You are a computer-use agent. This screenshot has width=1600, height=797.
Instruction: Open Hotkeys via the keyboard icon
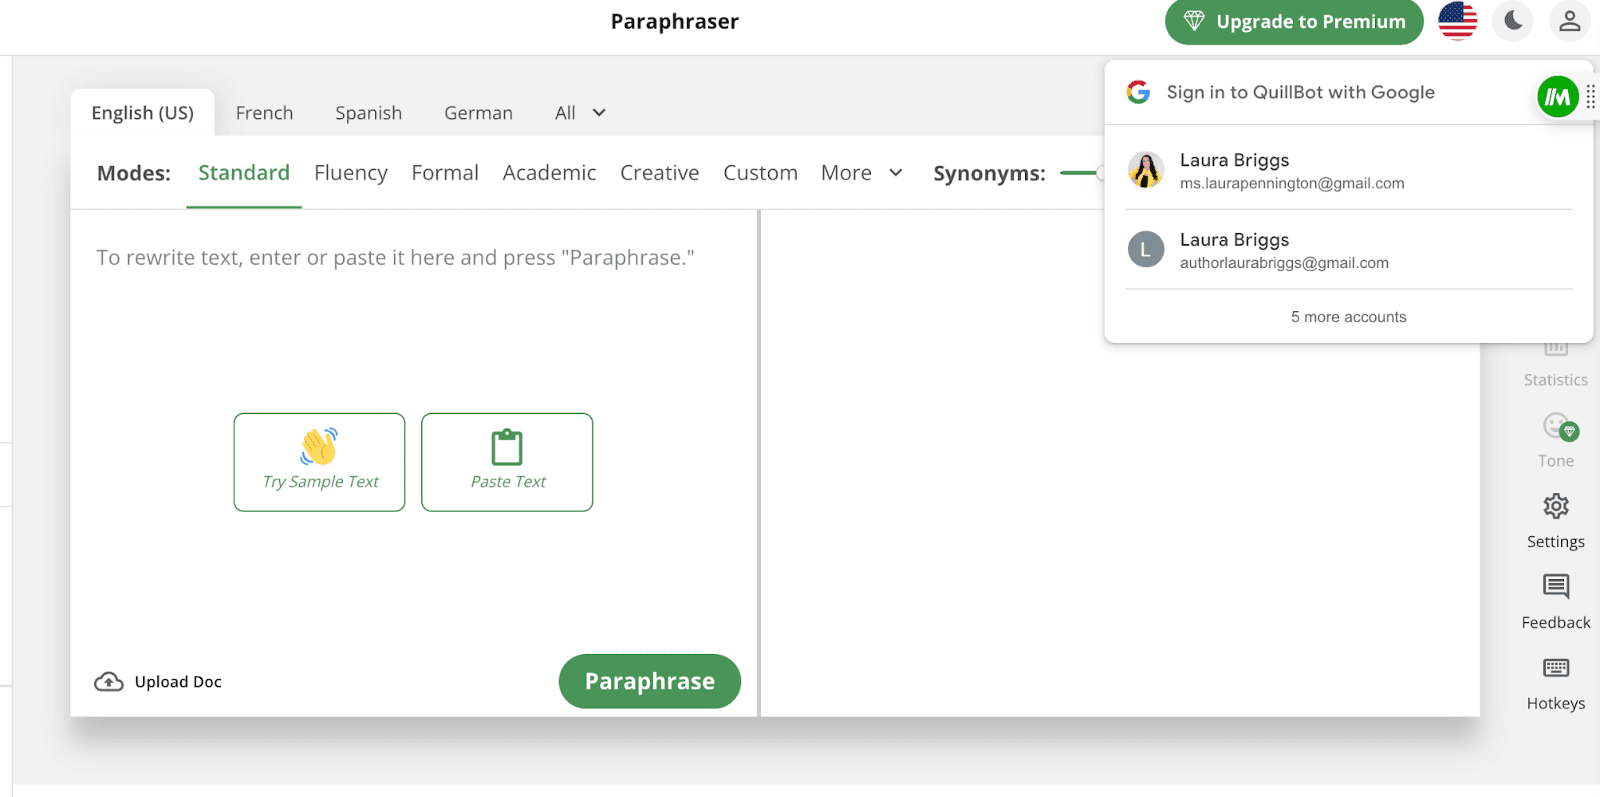1556,668
